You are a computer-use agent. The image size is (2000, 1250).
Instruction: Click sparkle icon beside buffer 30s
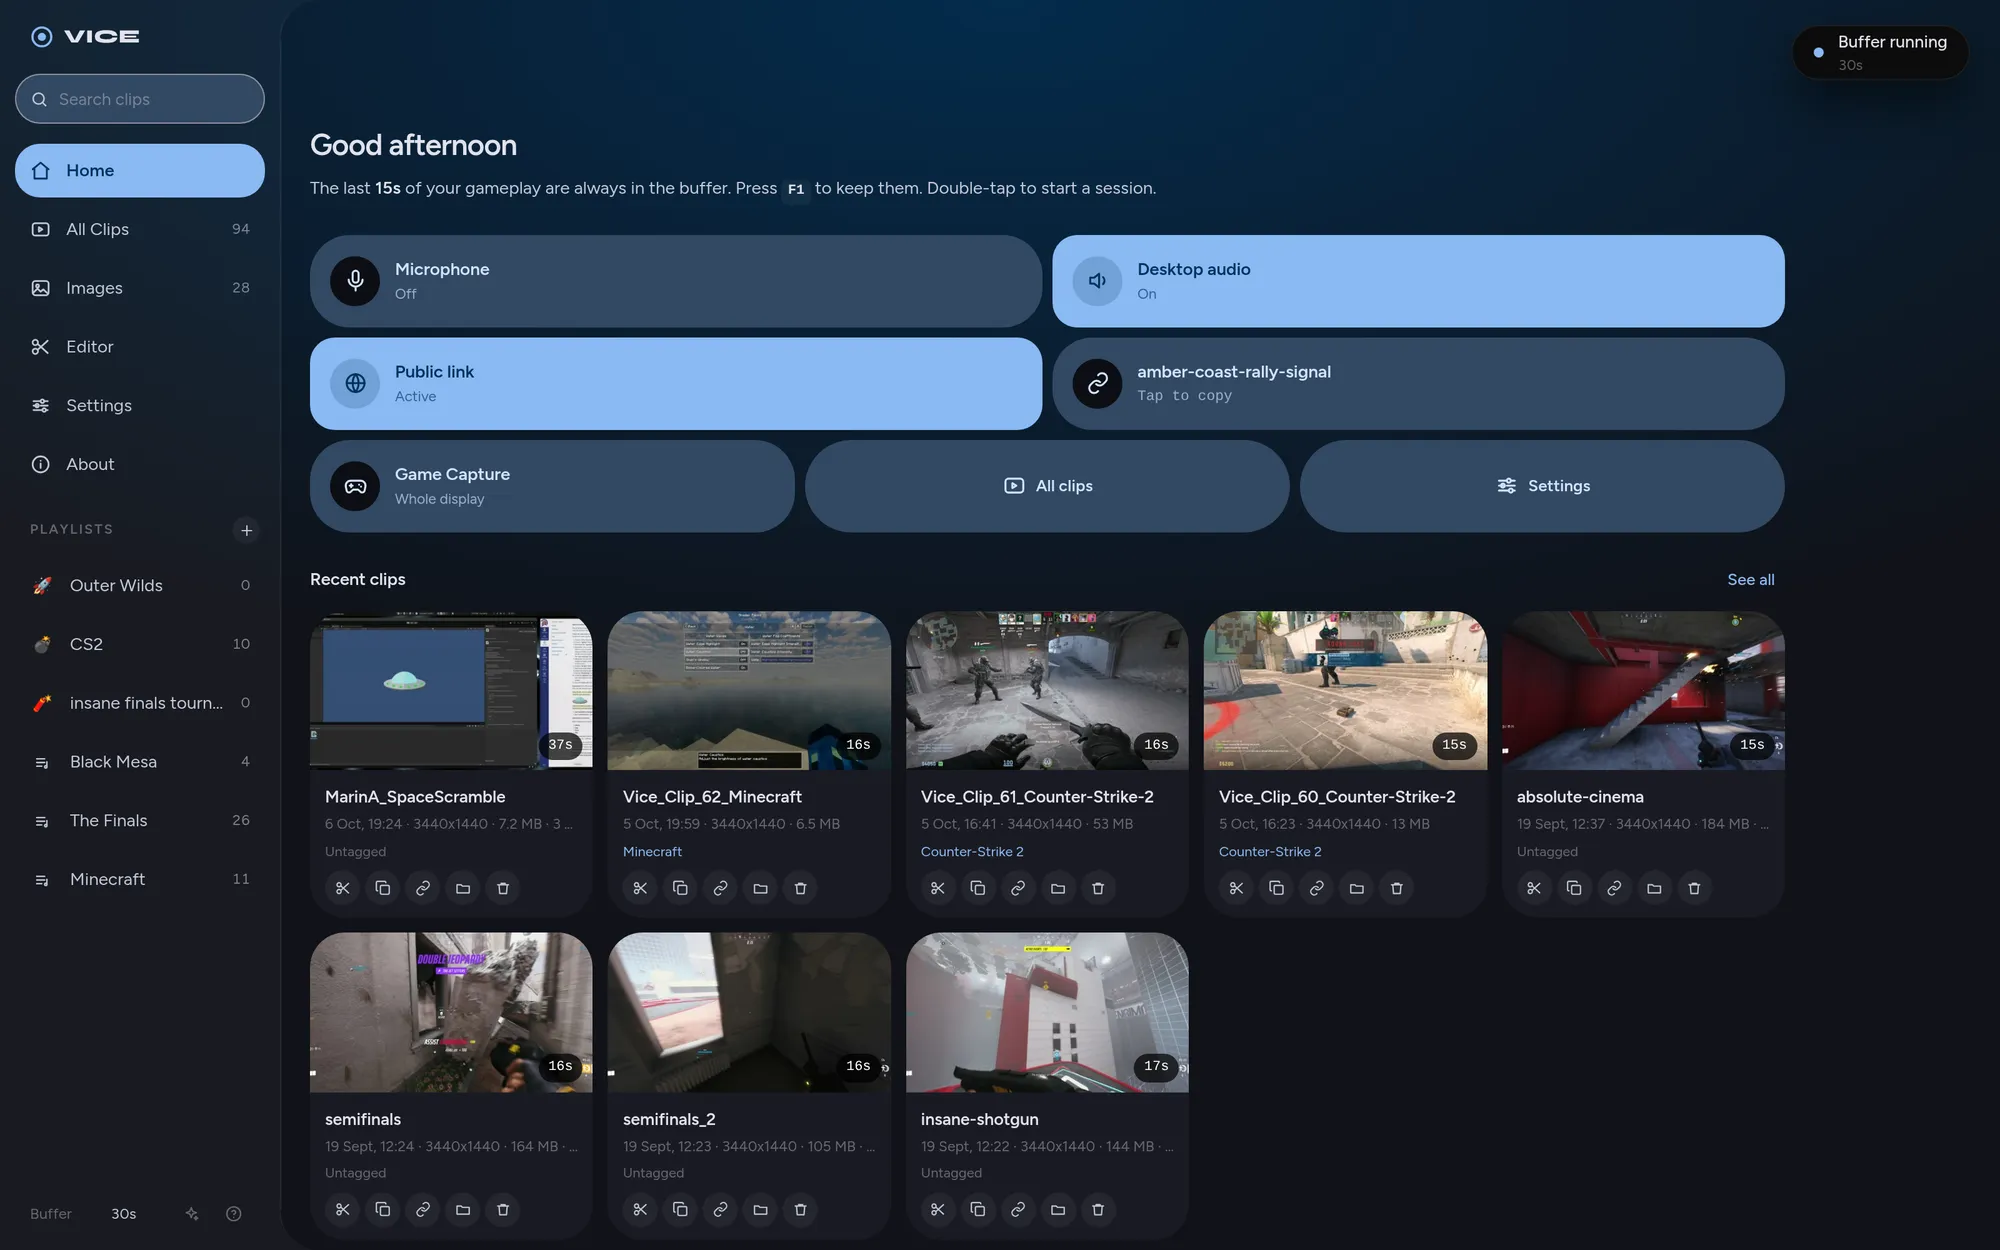pyautogui.click(x=192, y=1214)
